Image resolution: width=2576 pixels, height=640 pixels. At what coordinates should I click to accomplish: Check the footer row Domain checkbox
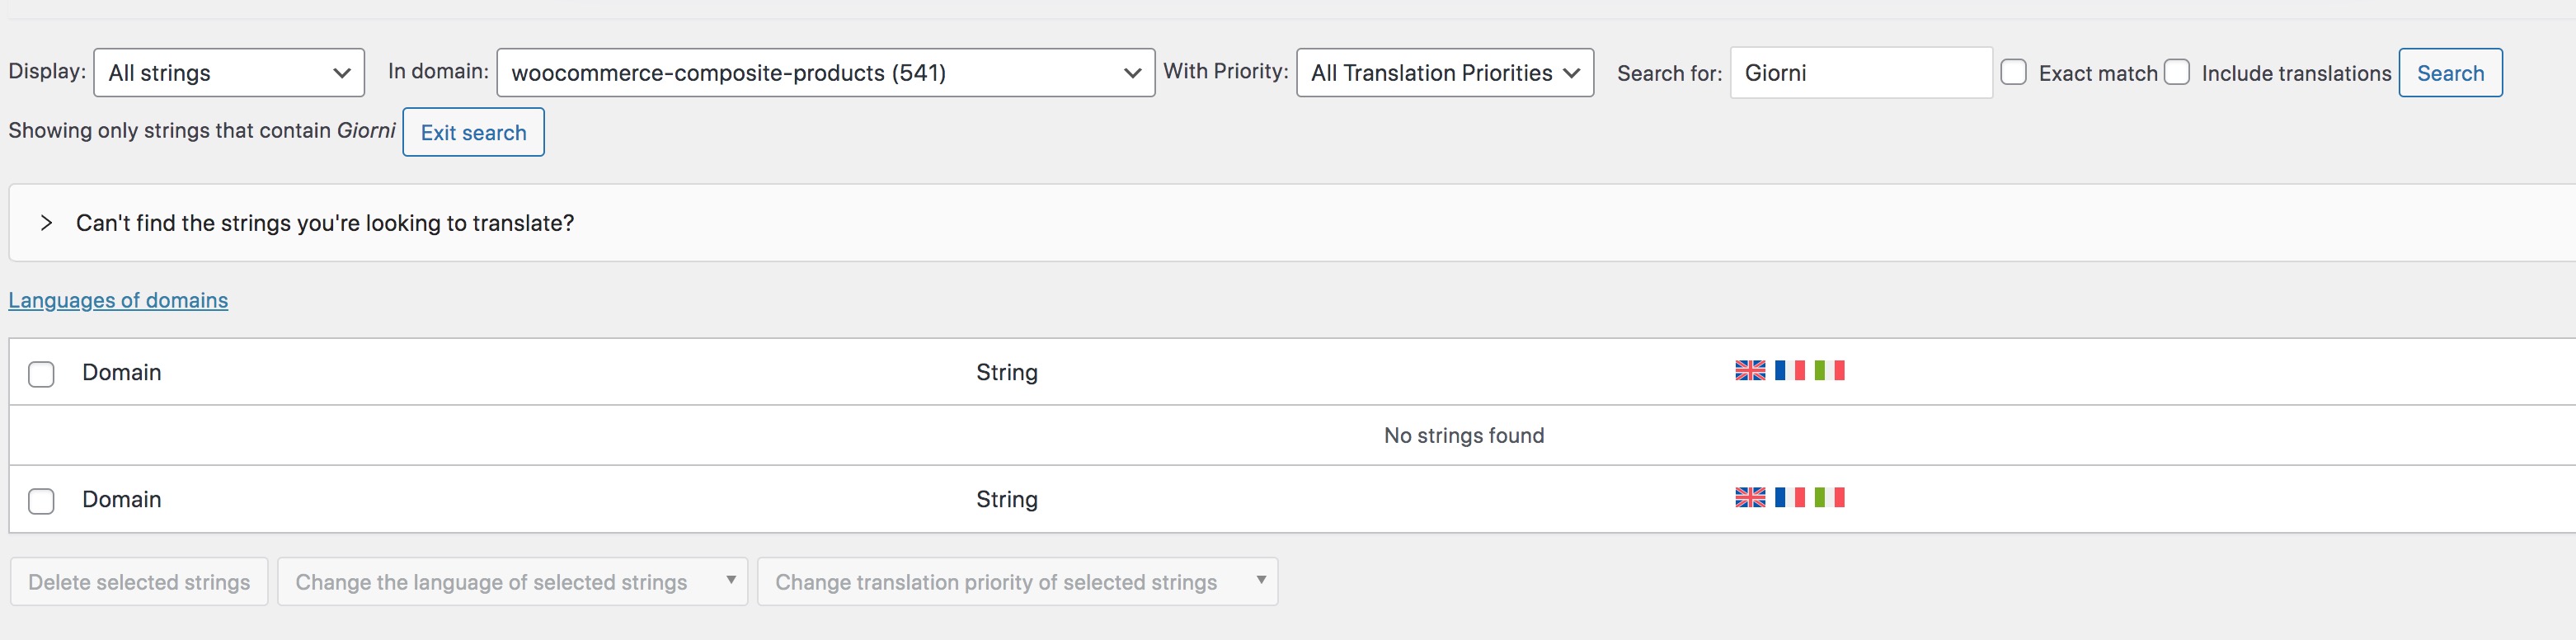point(41,501)
